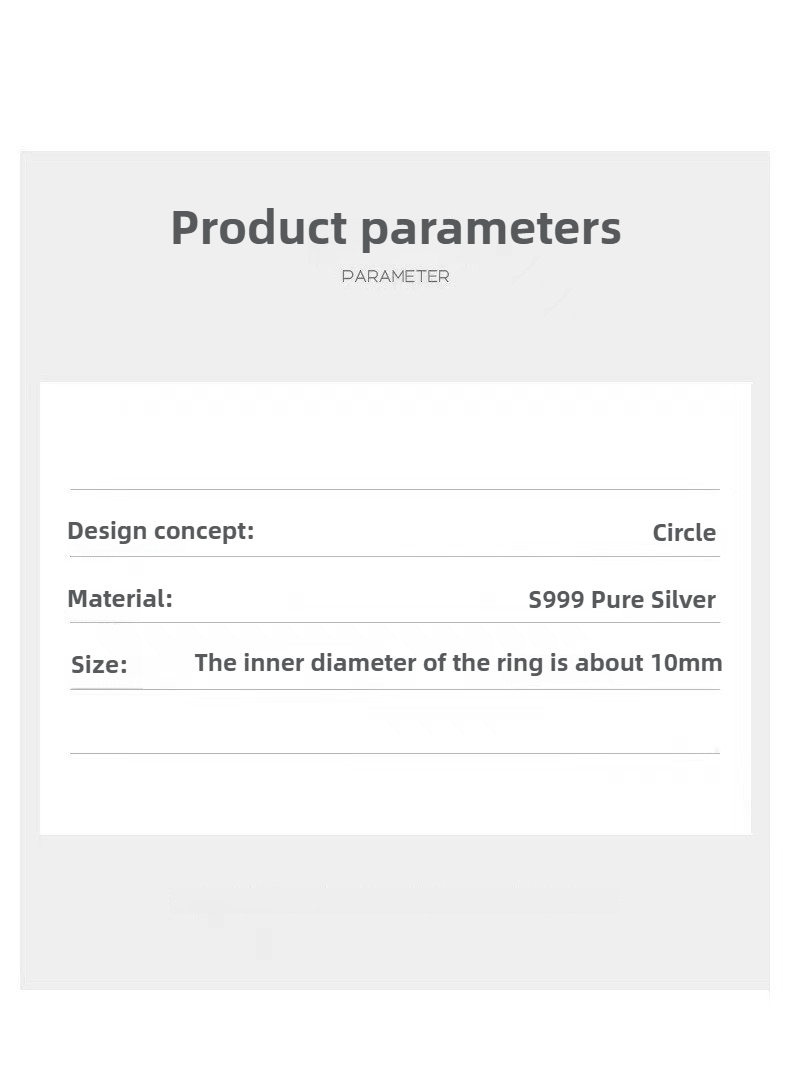Select the "S999 Pure Silver" value
The height and width of the screenshot is (1068, 790).
click(622, 599)
